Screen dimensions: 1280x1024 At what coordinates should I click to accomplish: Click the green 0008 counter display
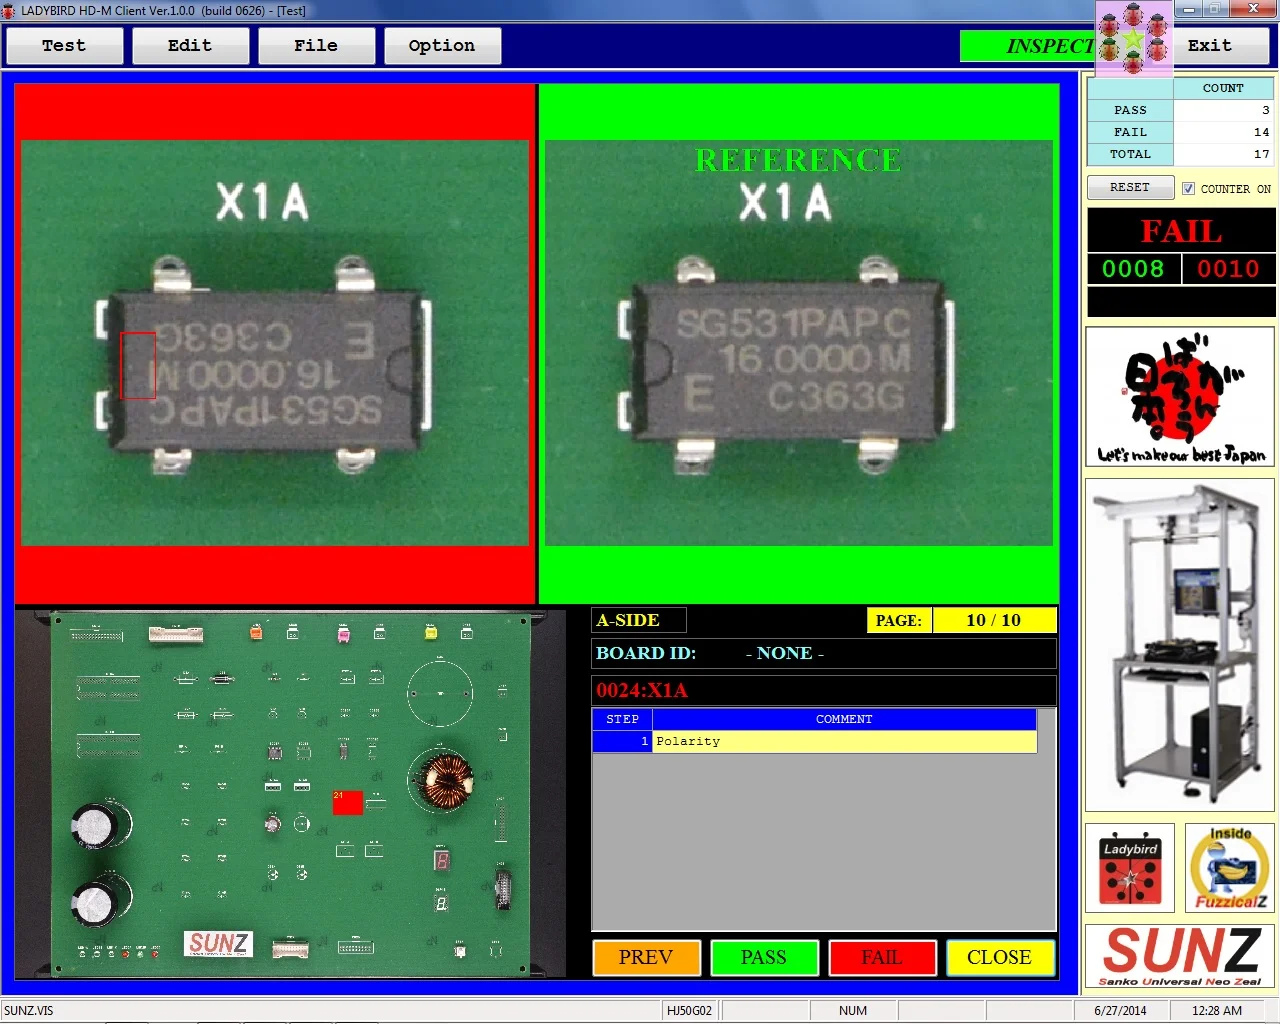click(1133, 269)
